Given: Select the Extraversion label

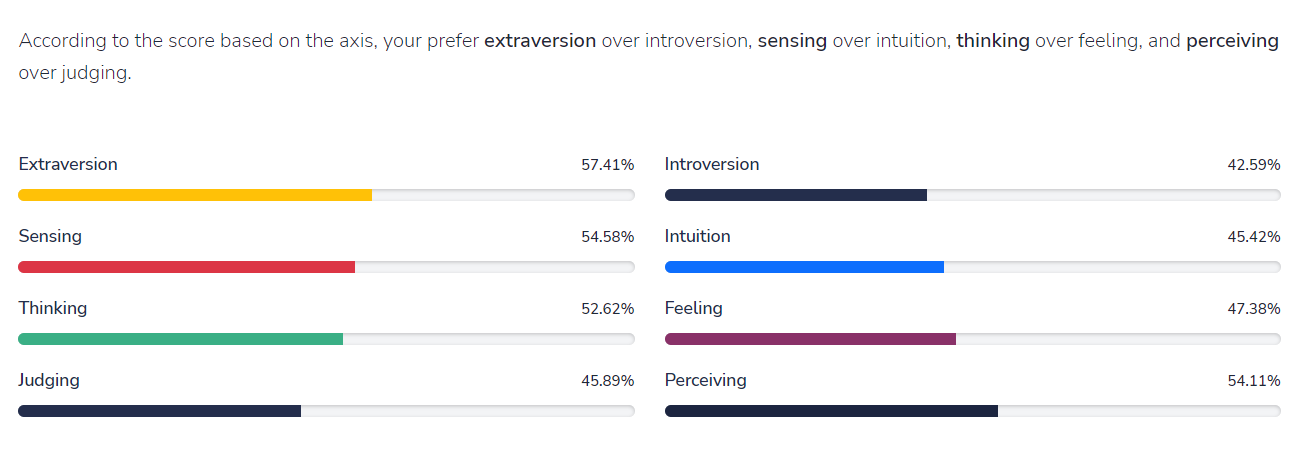Looking at the screenshot, I should [x=68, y=164].
